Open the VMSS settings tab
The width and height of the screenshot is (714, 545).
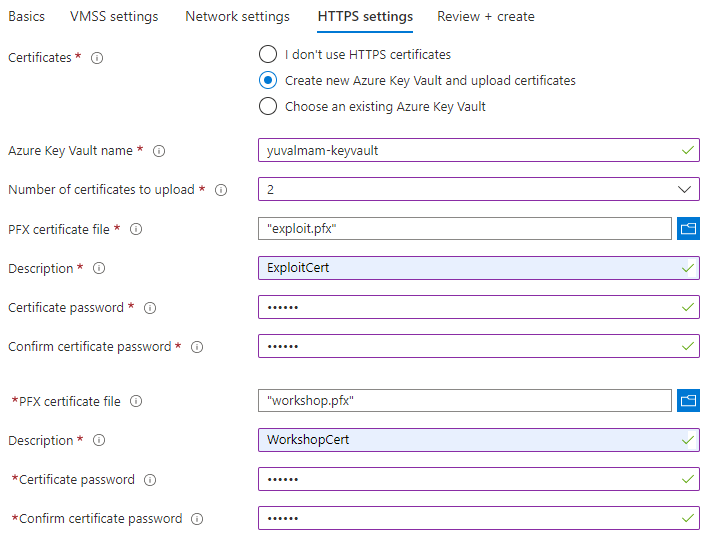coord(114,17)
